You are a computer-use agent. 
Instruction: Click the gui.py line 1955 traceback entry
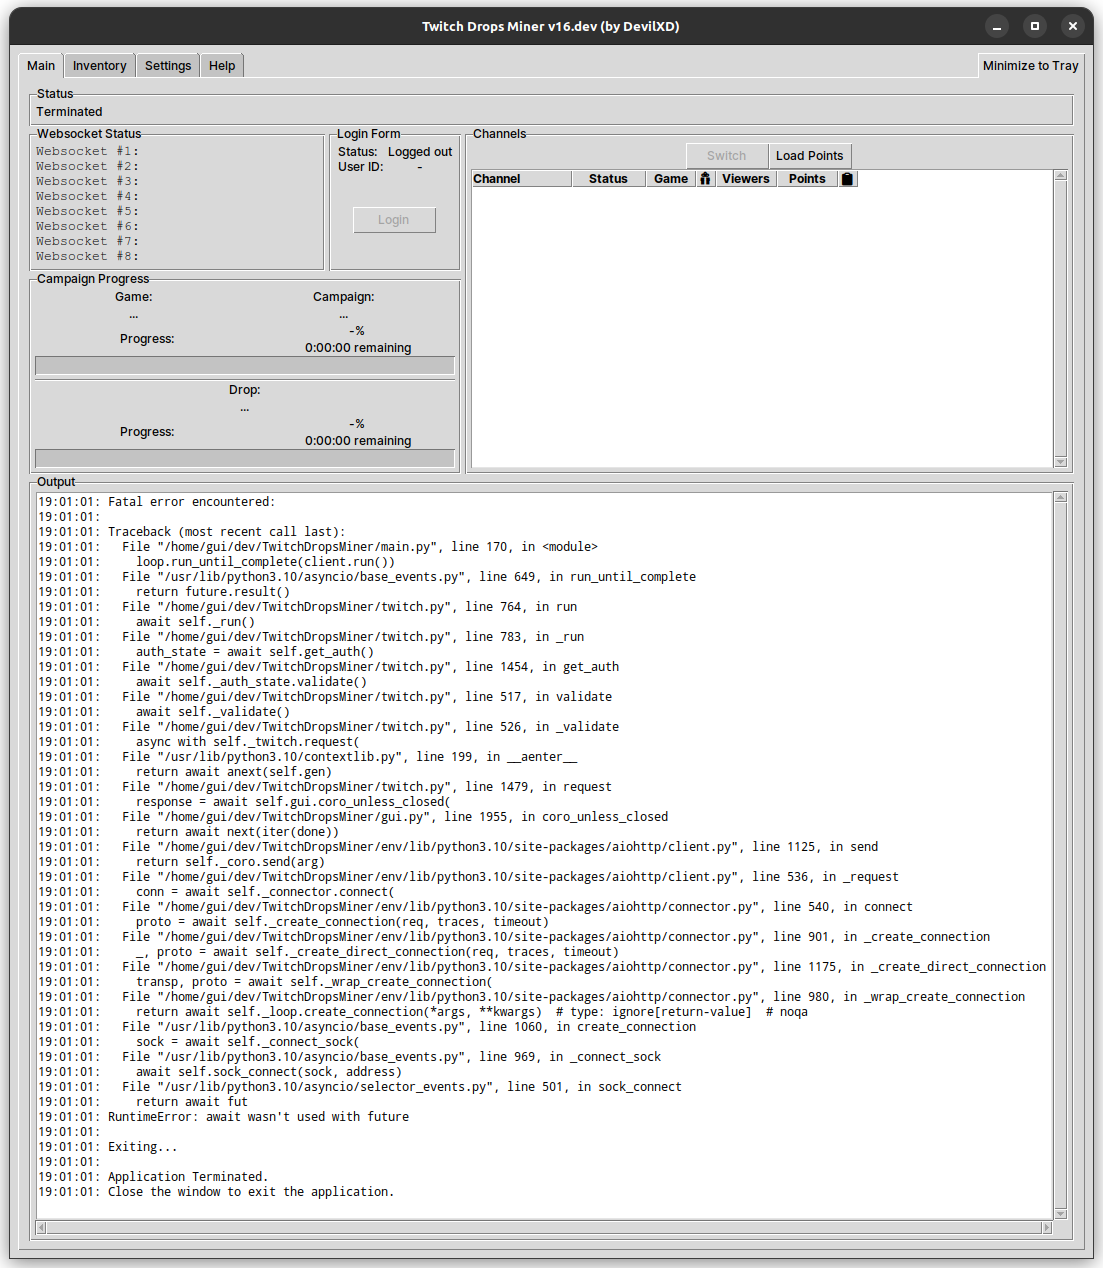click(395, 817)
